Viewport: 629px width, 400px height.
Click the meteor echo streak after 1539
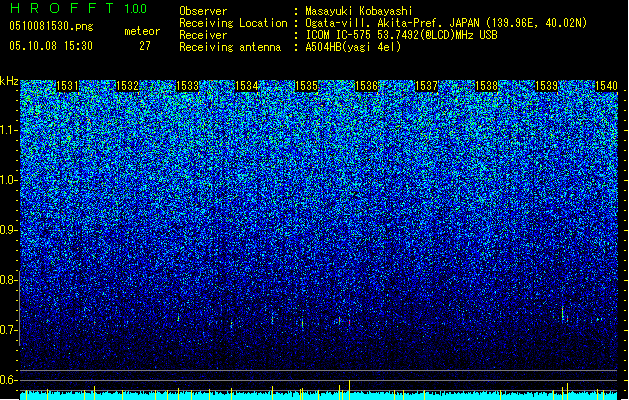pos(563,313)
